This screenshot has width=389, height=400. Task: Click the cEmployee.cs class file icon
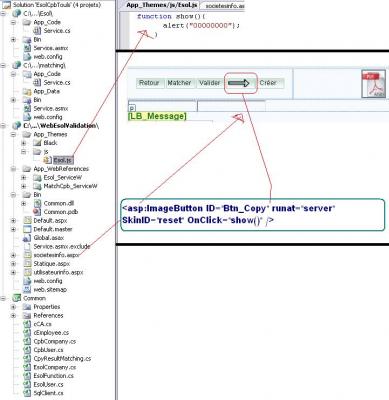click(27, 333)
